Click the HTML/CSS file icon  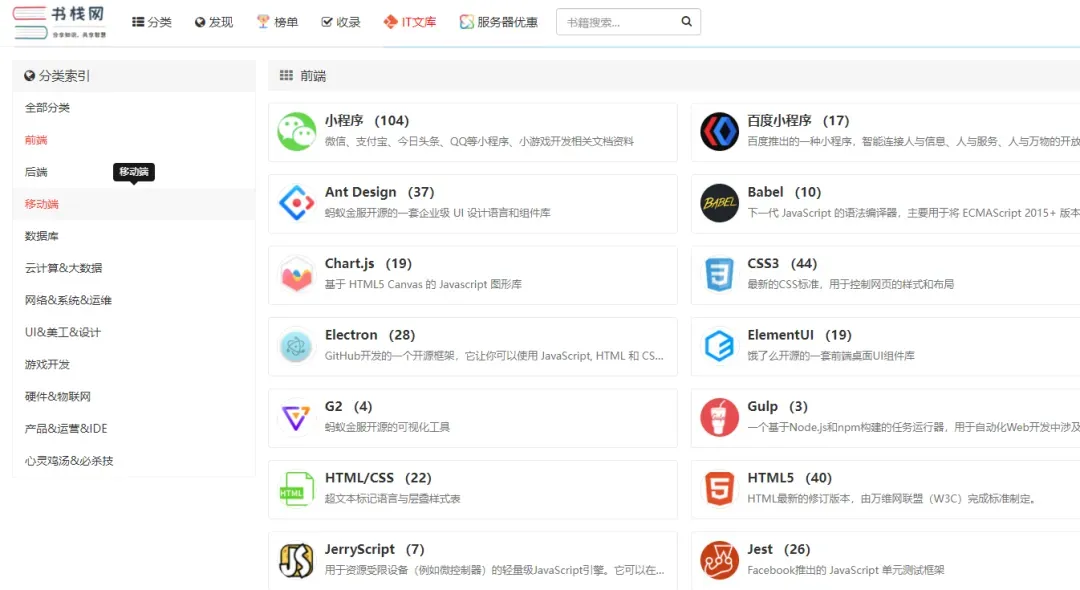(296, 489)
